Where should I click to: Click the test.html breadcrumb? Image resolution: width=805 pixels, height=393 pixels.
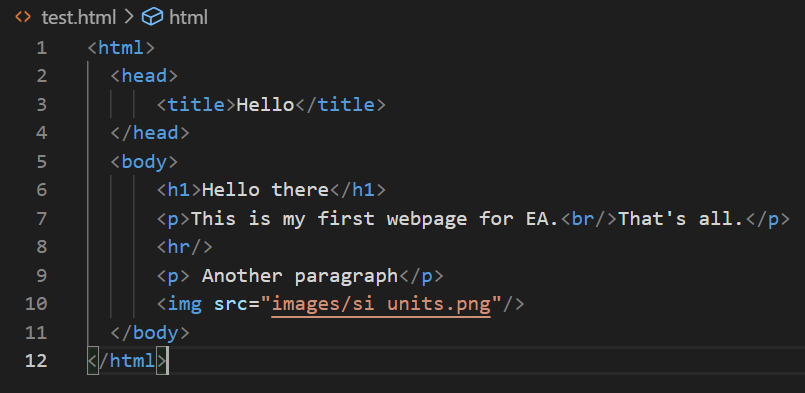[x=79, y=17]
